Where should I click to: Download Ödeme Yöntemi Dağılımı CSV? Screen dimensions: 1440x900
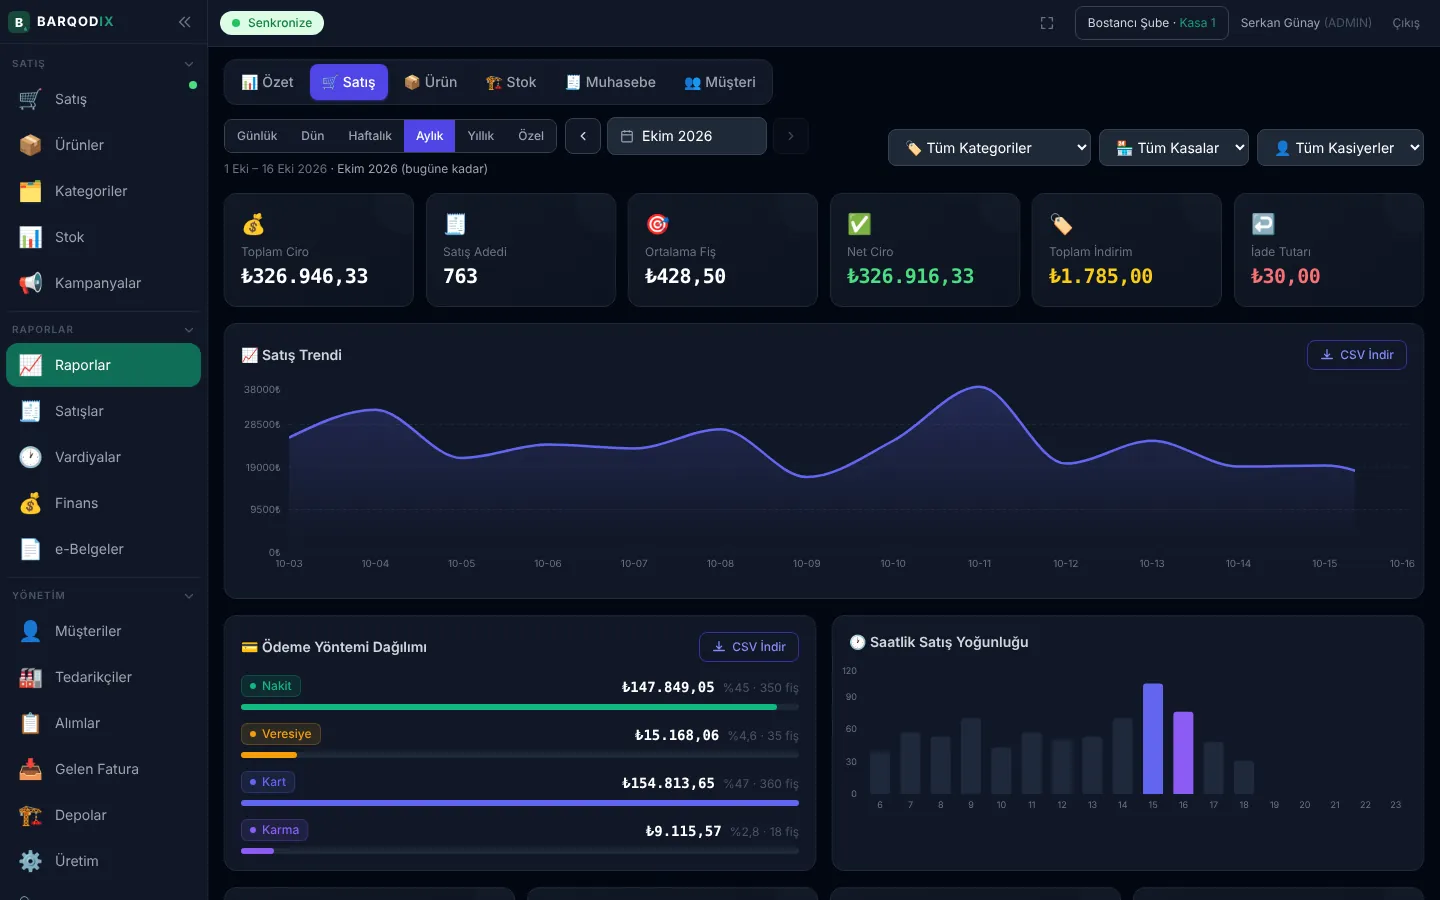click(749, 647)
